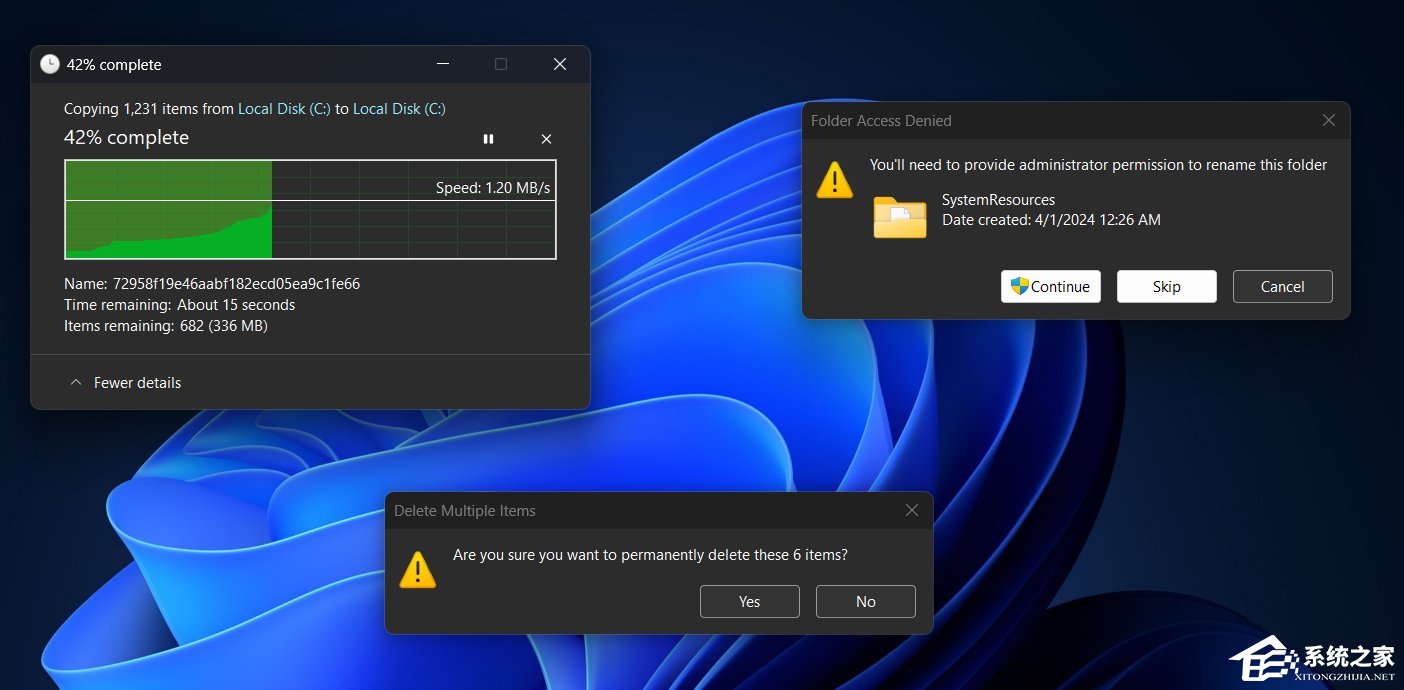Image resolution: width=1404 pixels, height=690 pixels.
Task: Pause the file copy operation
Action: pyautogui.click(x=488, y=139)
